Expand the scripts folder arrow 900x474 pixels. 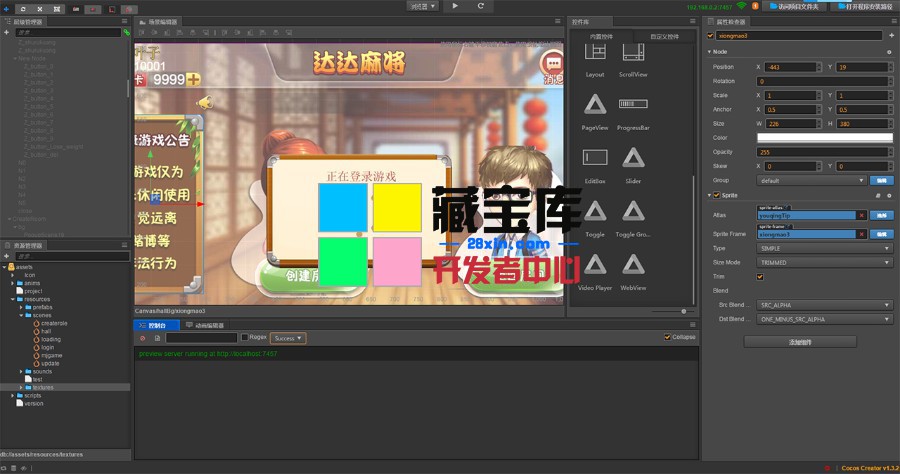coord(13,395)
